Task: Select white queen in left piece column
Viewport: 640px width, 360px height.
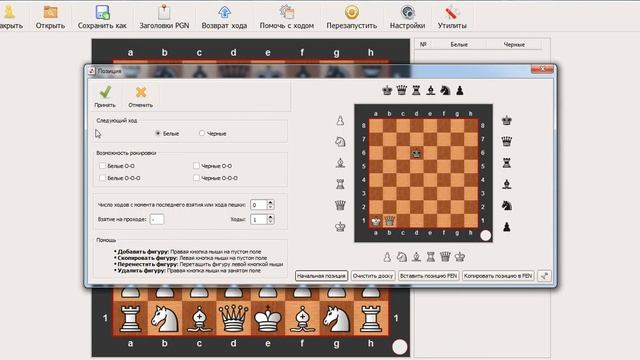Action: (340, 205)
